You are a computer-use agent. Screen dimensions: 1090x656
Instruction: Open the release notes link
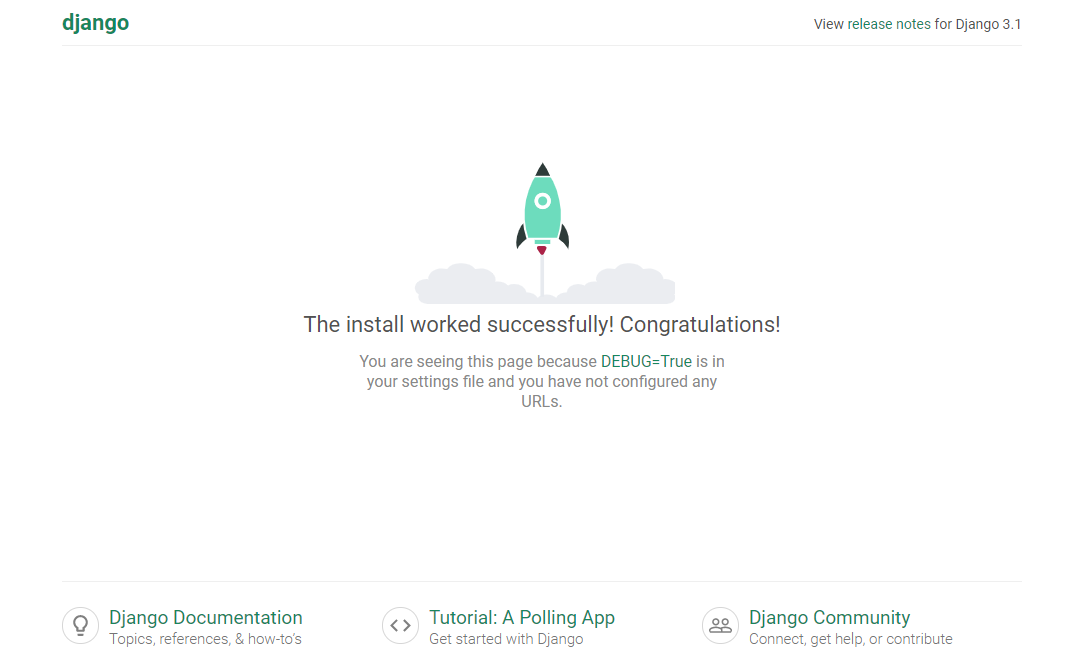pyautogui.click(x=888, y=24)
